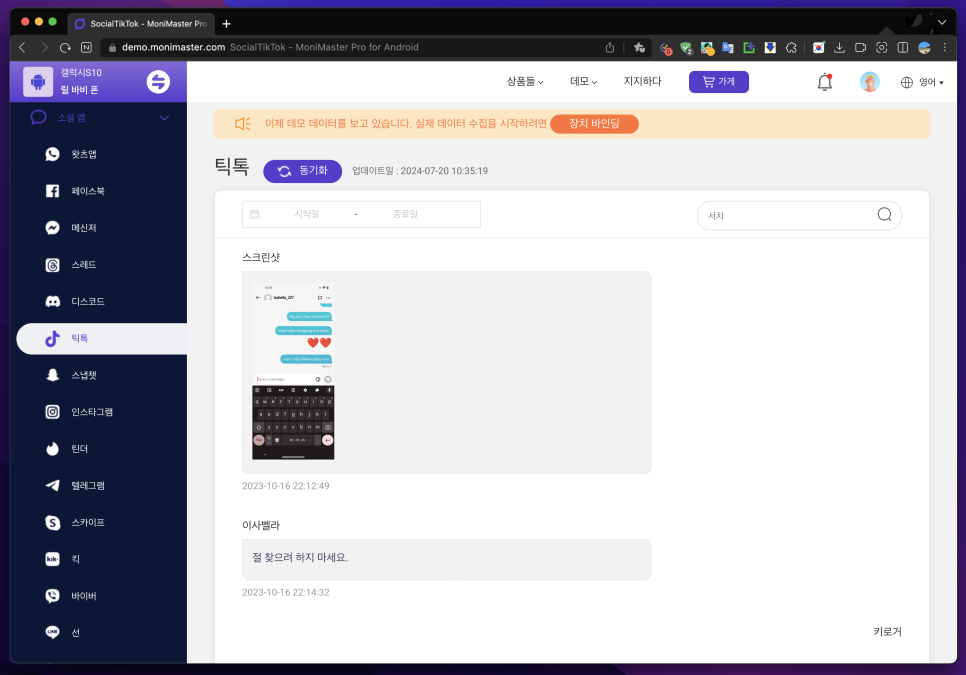This screenshot has width=966, height=675.
Task: Expand the 상품들 products dropdown
Action: (x=525, y=81)
